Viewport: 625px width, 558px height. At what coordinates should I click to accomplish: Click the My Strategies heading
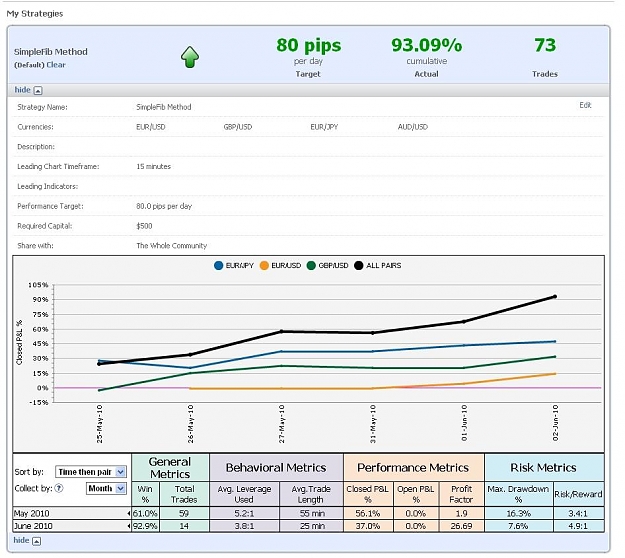[x=35, y=14]
